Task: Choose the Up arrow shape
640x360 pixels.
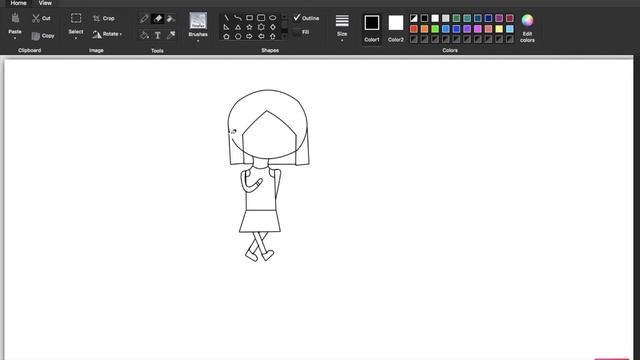Action: [273, 36]
